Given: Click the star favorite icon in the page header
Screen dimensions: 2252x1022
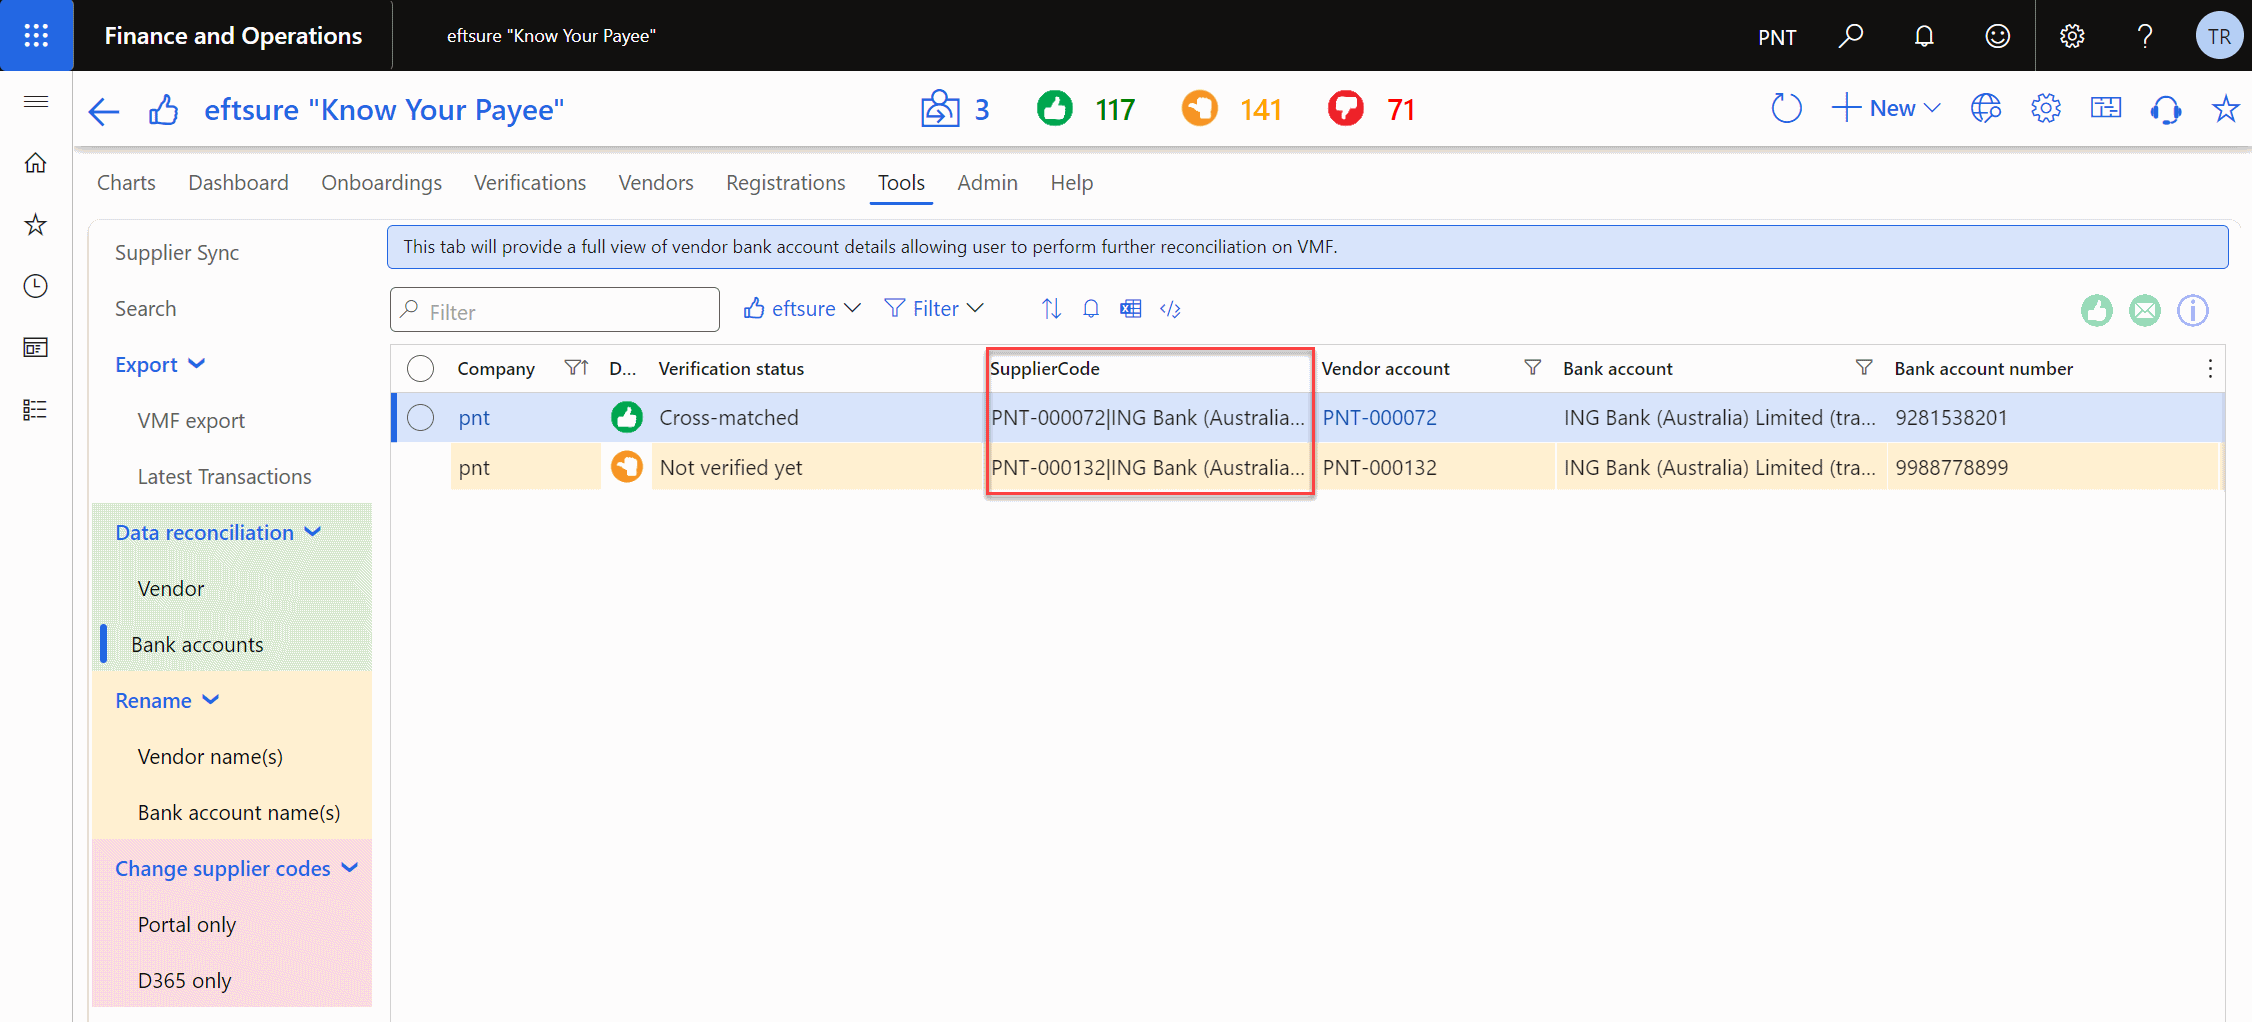Looking at the screenshot, I should pyautogui.click(x=2225, y=108).
